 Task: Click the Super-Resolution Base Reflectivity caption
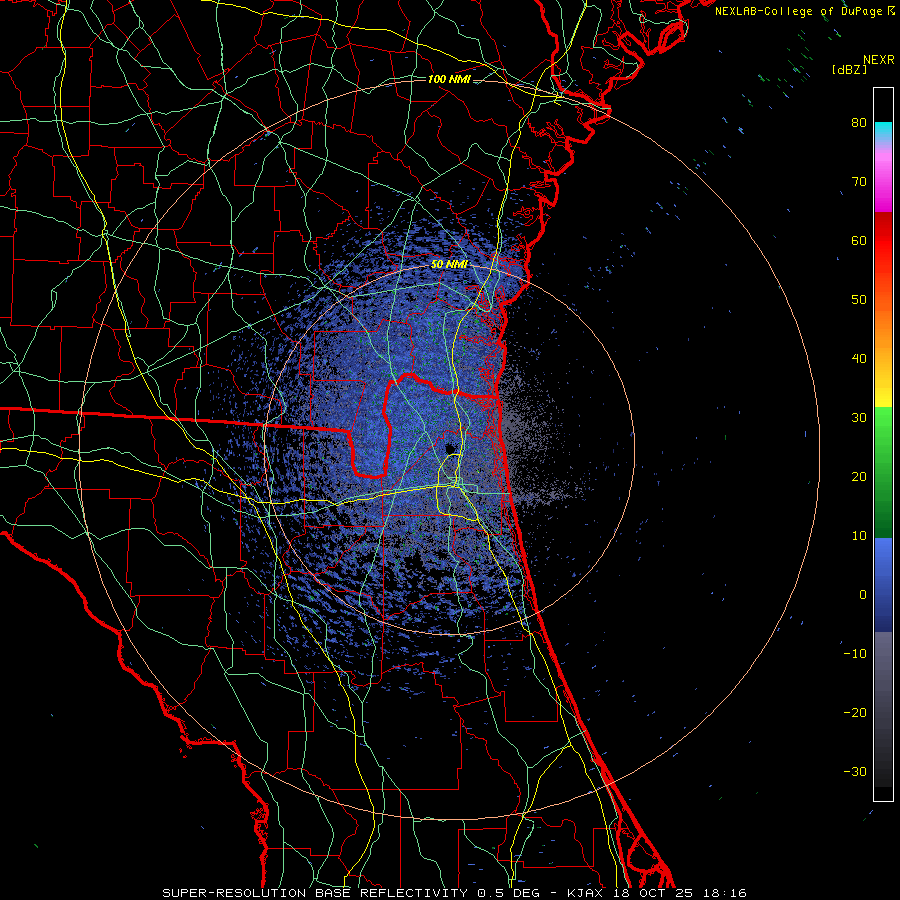[x=454, y=893]
